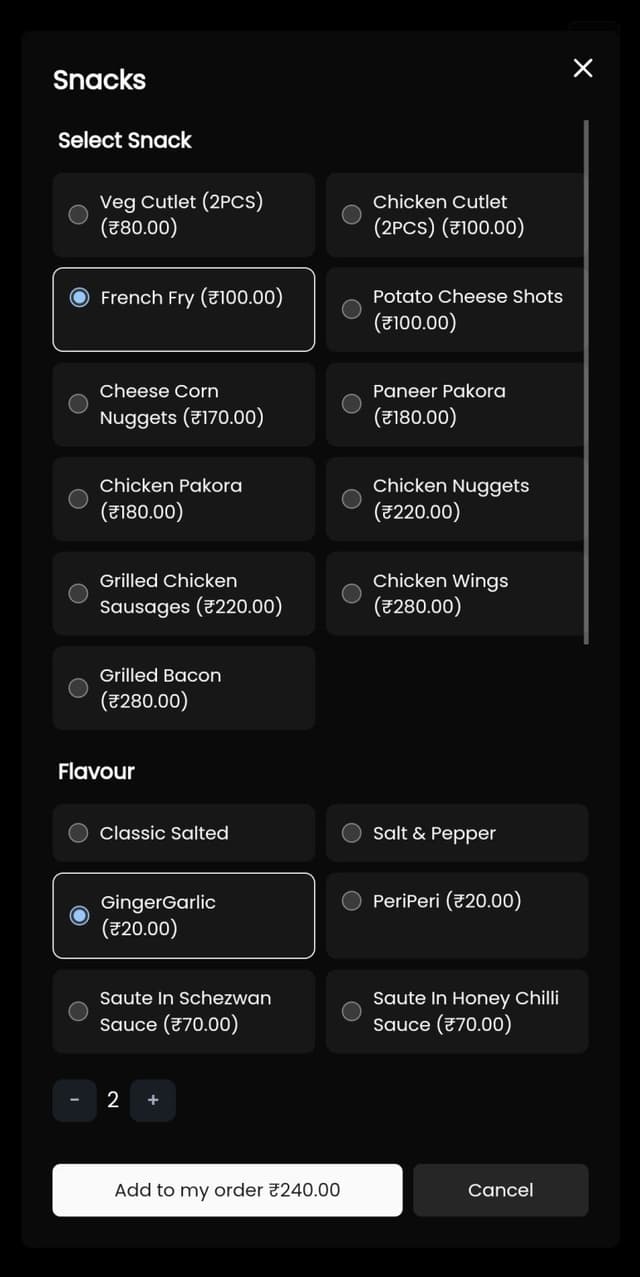
Task: Choose Chicken Wings snack
Action: 352,593
